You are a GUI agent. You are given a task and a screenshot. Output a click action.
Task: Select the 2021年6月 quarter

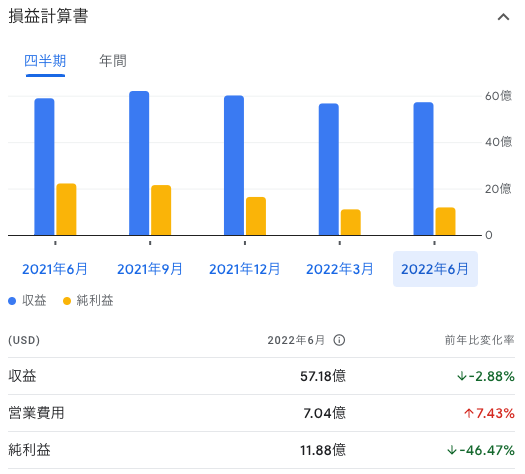pyautogui.click(x=55, y=269)
